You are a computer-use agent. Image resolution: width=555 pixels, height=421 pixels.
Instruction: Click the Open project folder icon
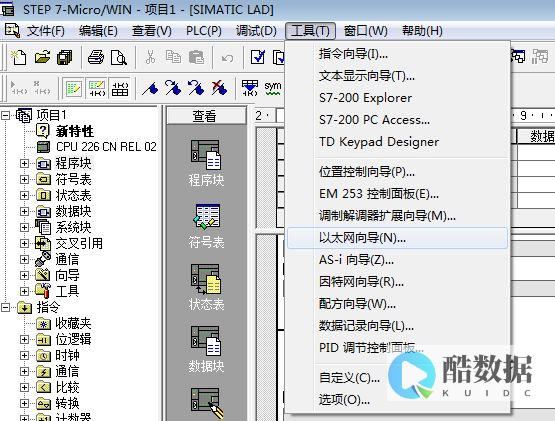pyautogui.click(x=42, y=57)
